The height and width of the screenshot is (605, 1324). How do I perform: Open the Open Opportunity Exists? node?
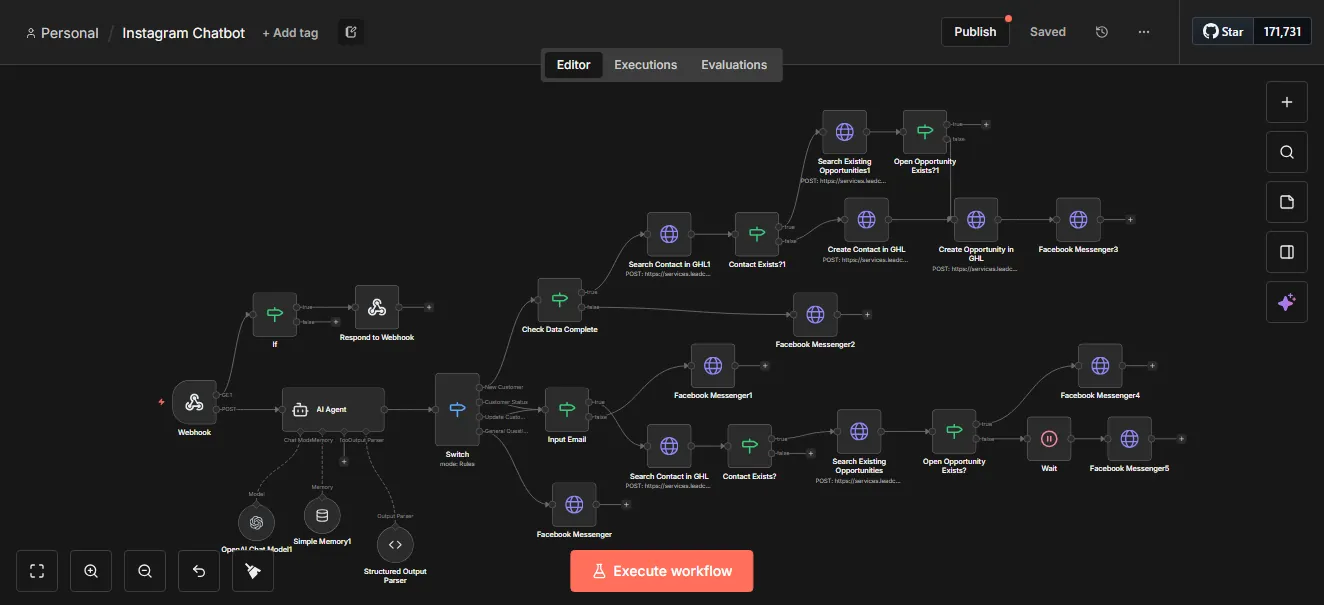tap(954, 432)
